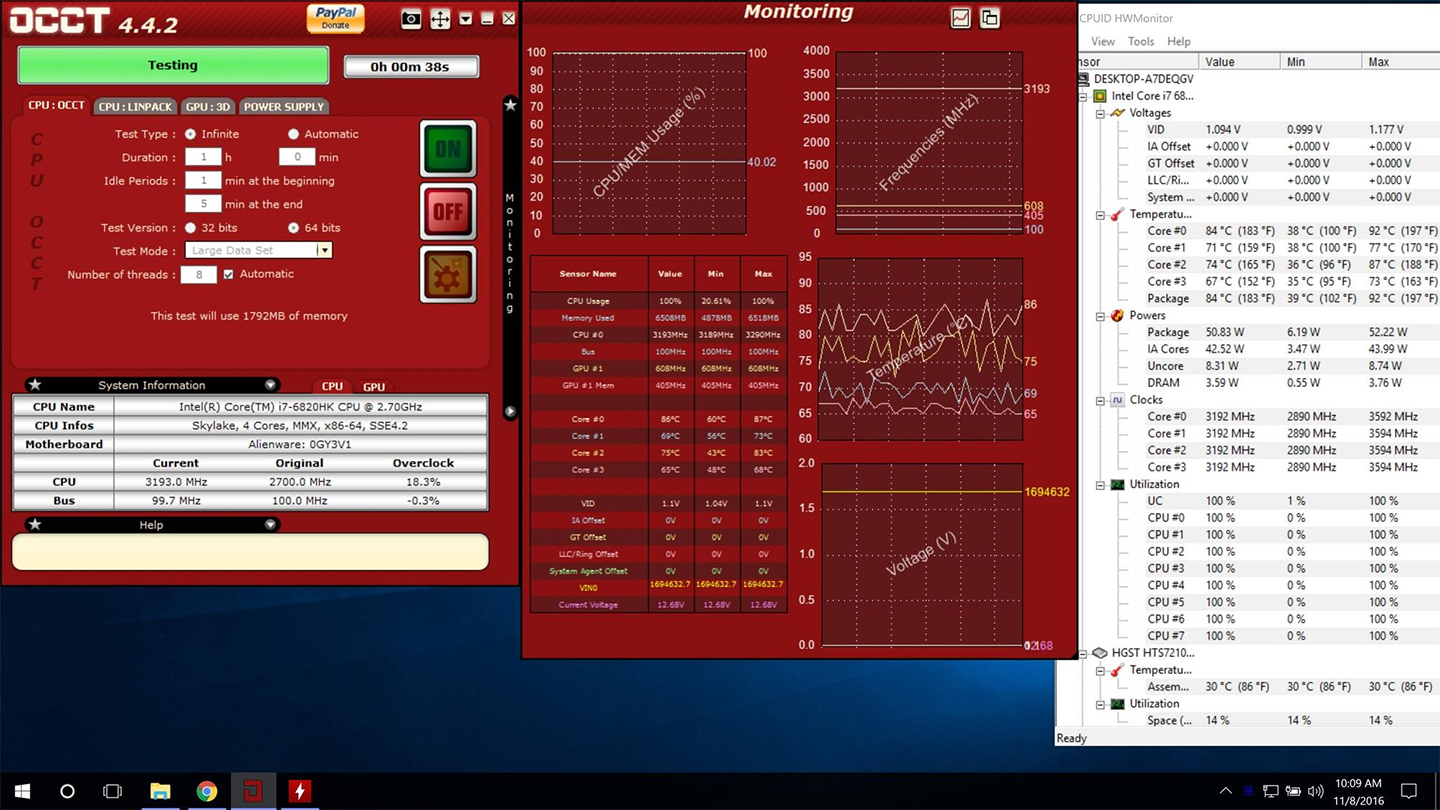
Task: Collapse CPU Temperatures tree node
Action: tap(1100, 215)
